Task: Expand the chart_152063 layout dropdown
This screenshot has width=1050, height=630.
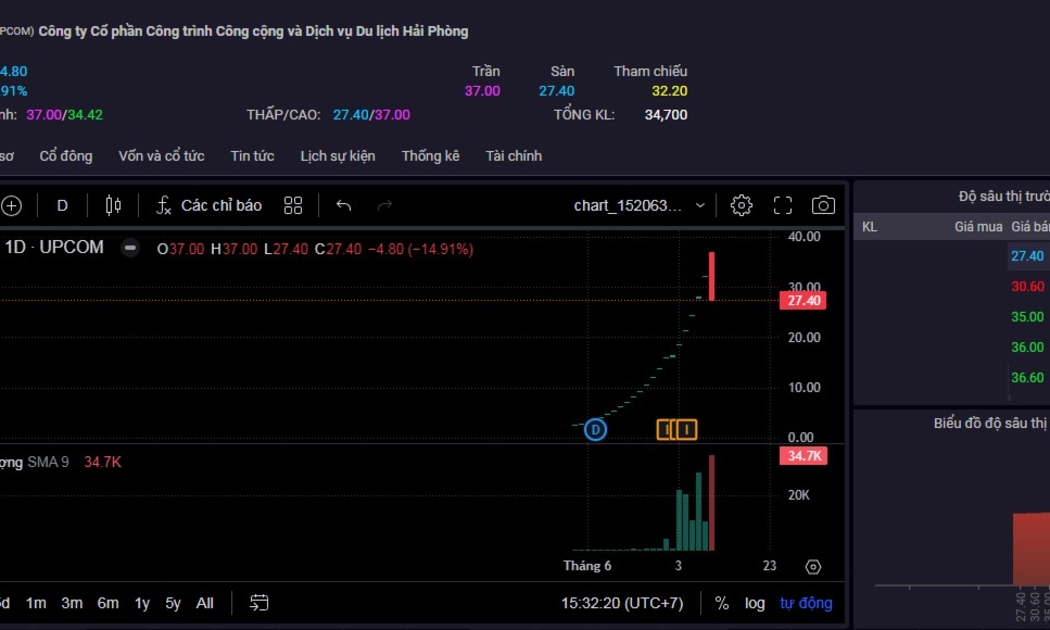Action: click(700, 205)
